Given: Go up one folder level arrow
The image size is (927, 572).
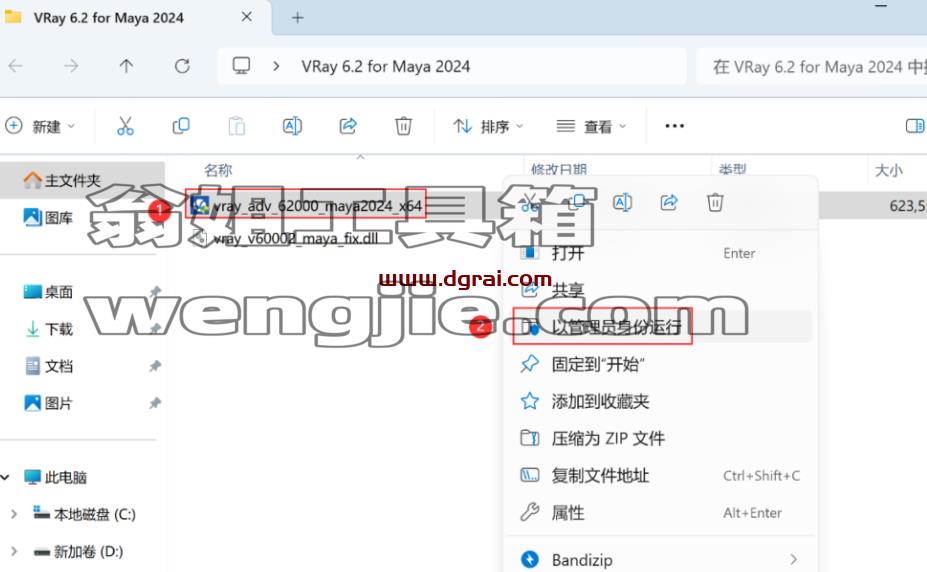Looking at the screenshot, I should tap(126, 66).
